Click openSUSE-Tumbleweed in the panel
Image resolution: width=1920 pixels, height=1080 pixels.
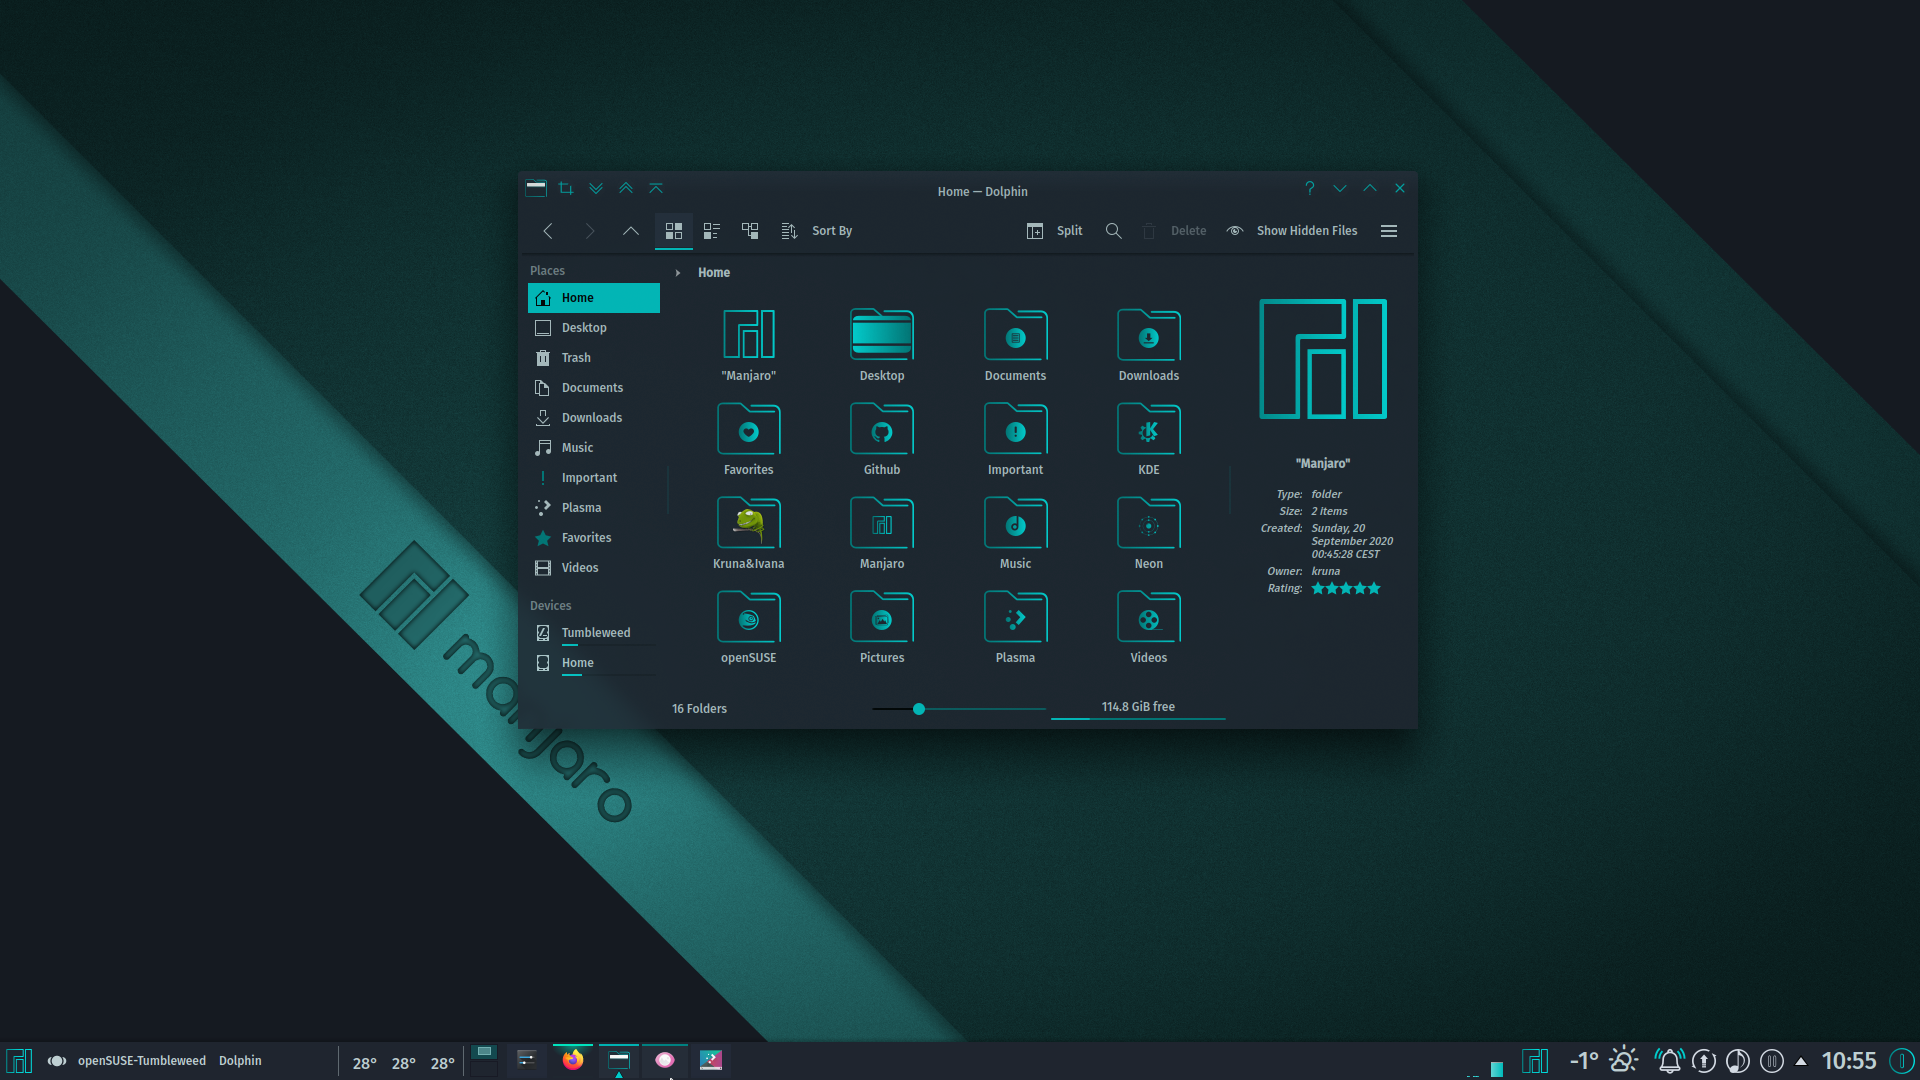pos(142,1061)
